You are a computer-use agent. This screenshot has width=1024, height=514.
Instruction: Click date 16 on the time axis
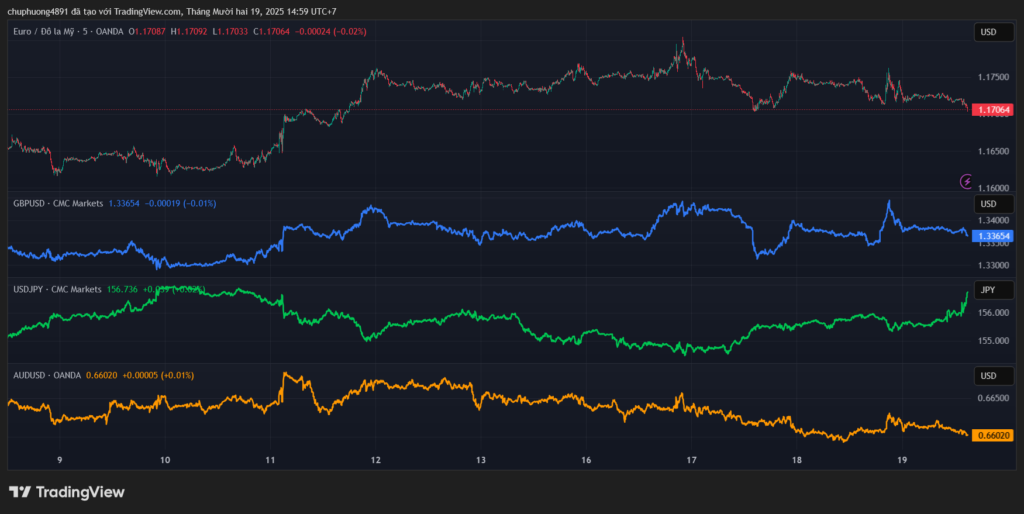[x=586, y=460]
